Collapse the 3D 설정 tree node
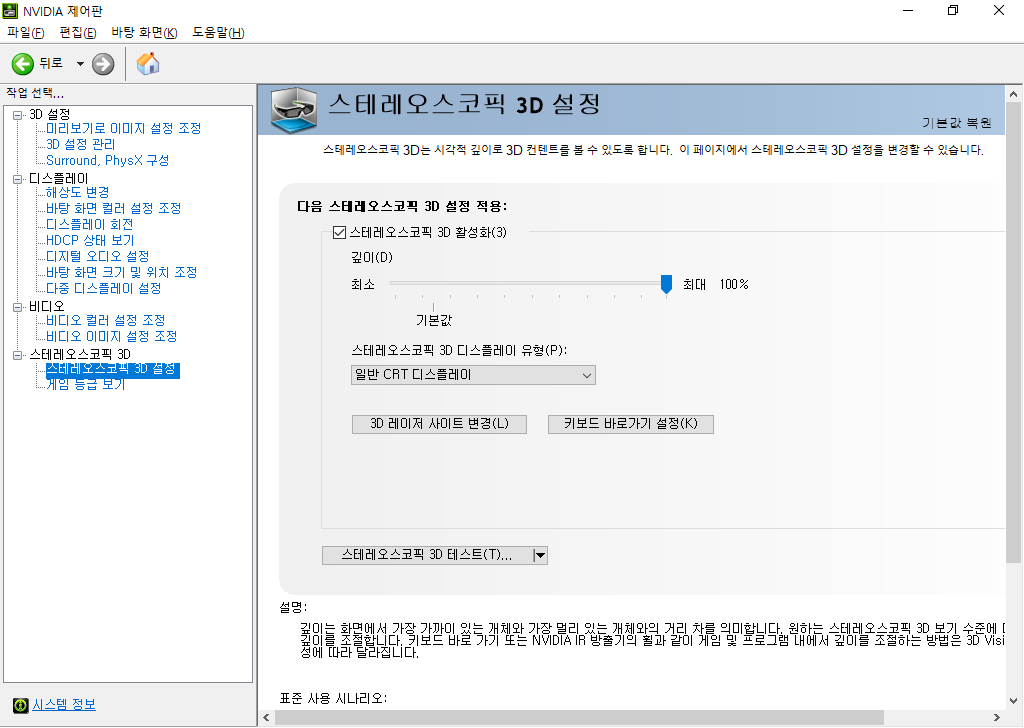 (18, 115)
